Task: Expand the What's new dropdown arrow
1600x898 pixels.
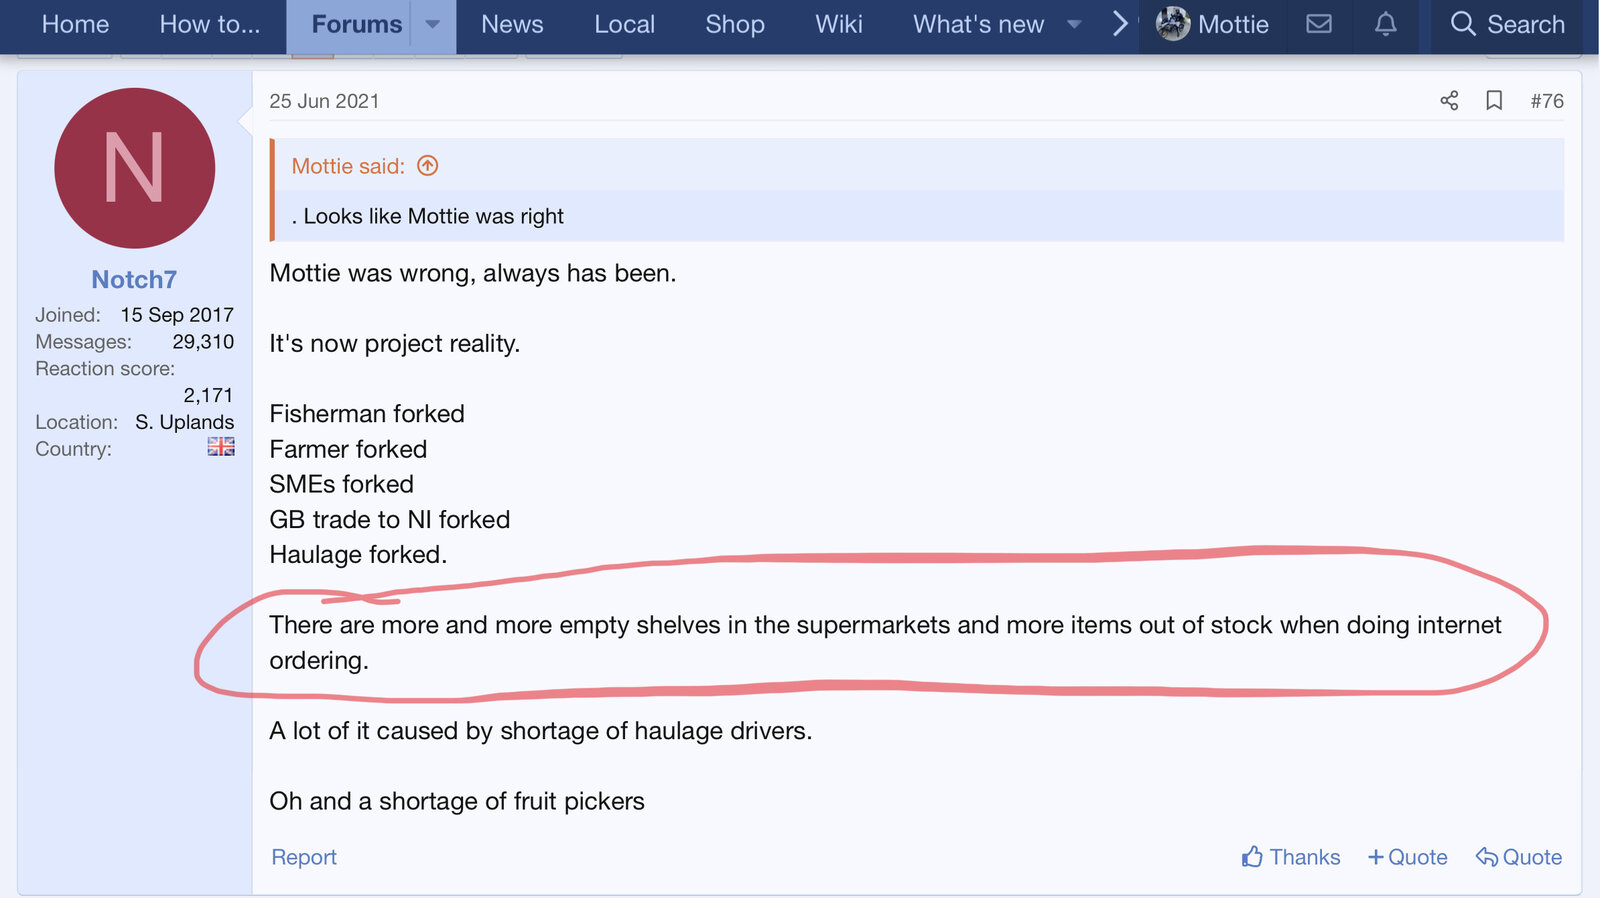Action: [1074, 24]
